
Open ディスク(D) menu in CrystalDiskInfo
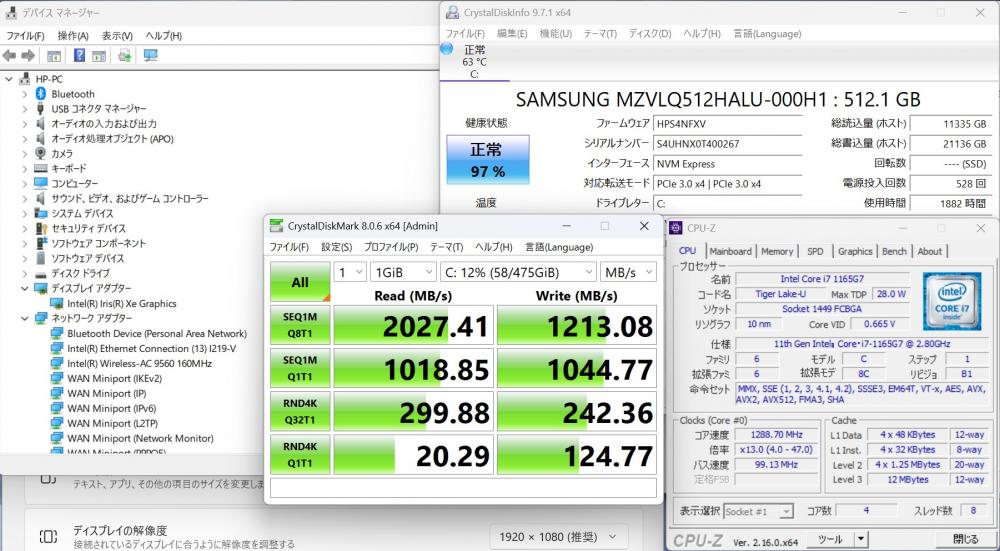(x=650, y=34)
